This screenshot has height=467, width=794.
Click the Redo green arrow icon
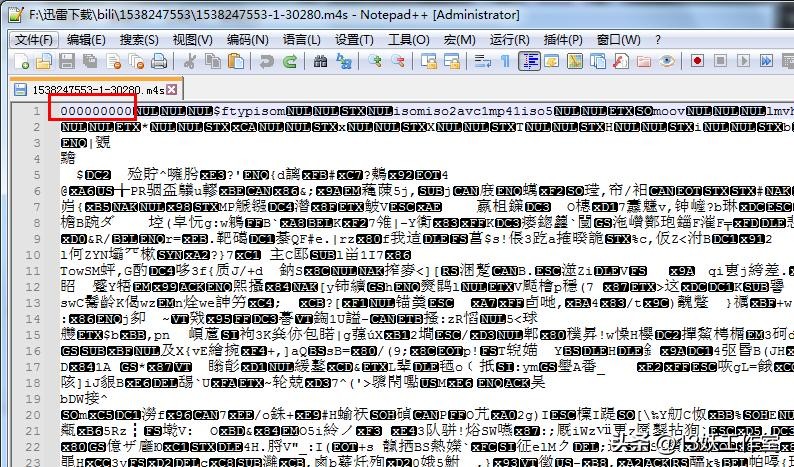pyautogui.click(x=284, y=62)
